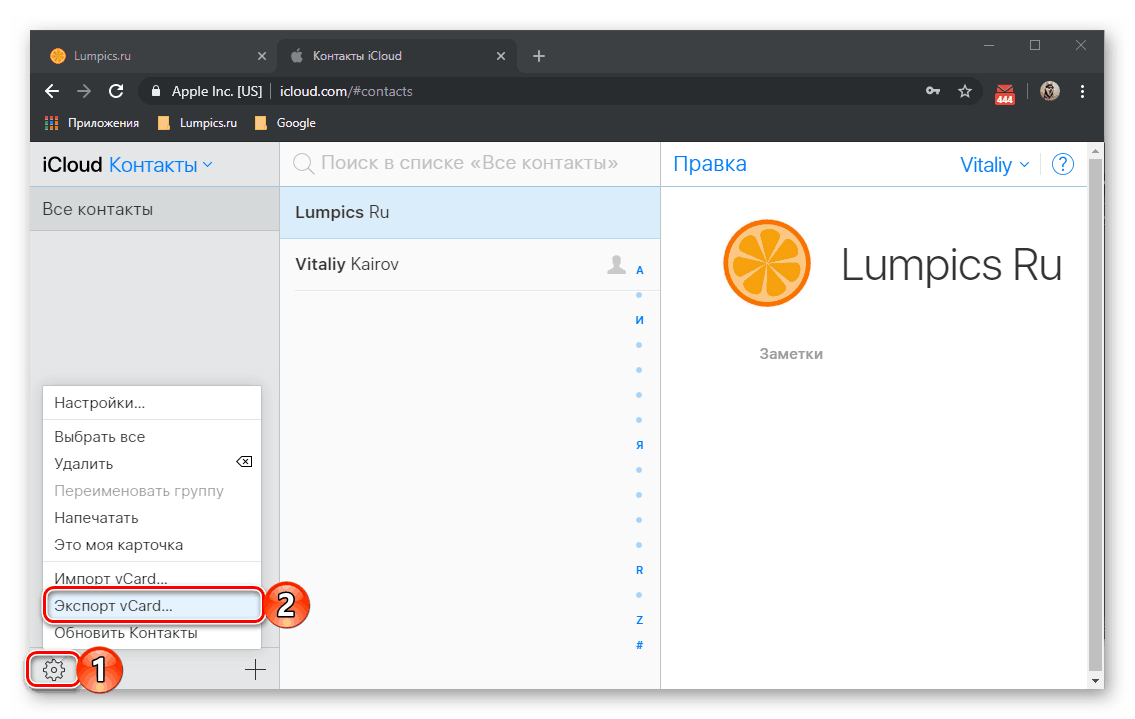This screenshot has width=1135, height=719.
Task: Open the Vitaliy account dropdown
Action: tap(994, 165)
